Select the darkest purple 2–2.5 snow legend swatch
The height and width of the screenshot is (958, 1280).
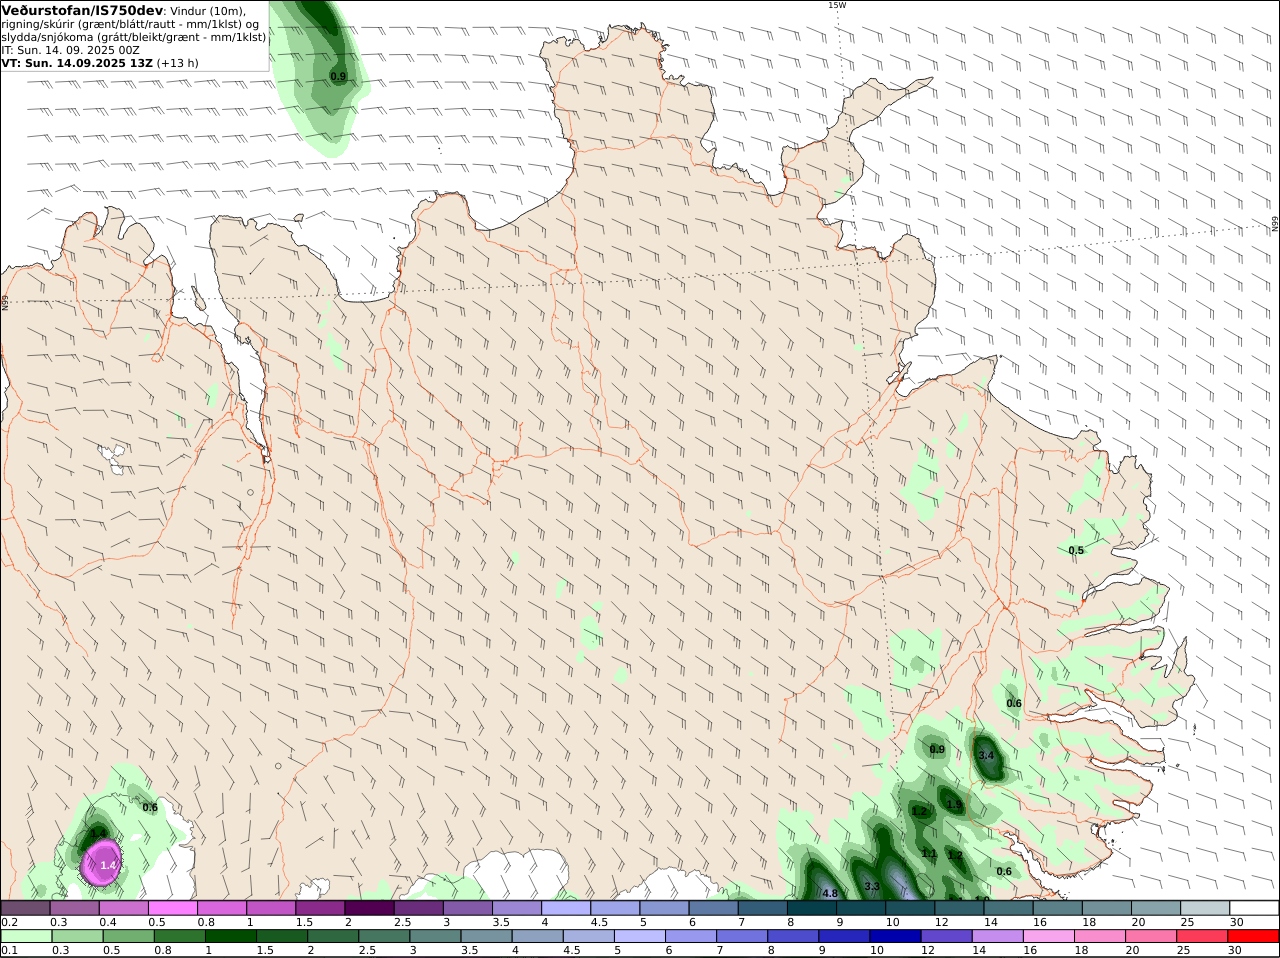(x=370, y=908)
